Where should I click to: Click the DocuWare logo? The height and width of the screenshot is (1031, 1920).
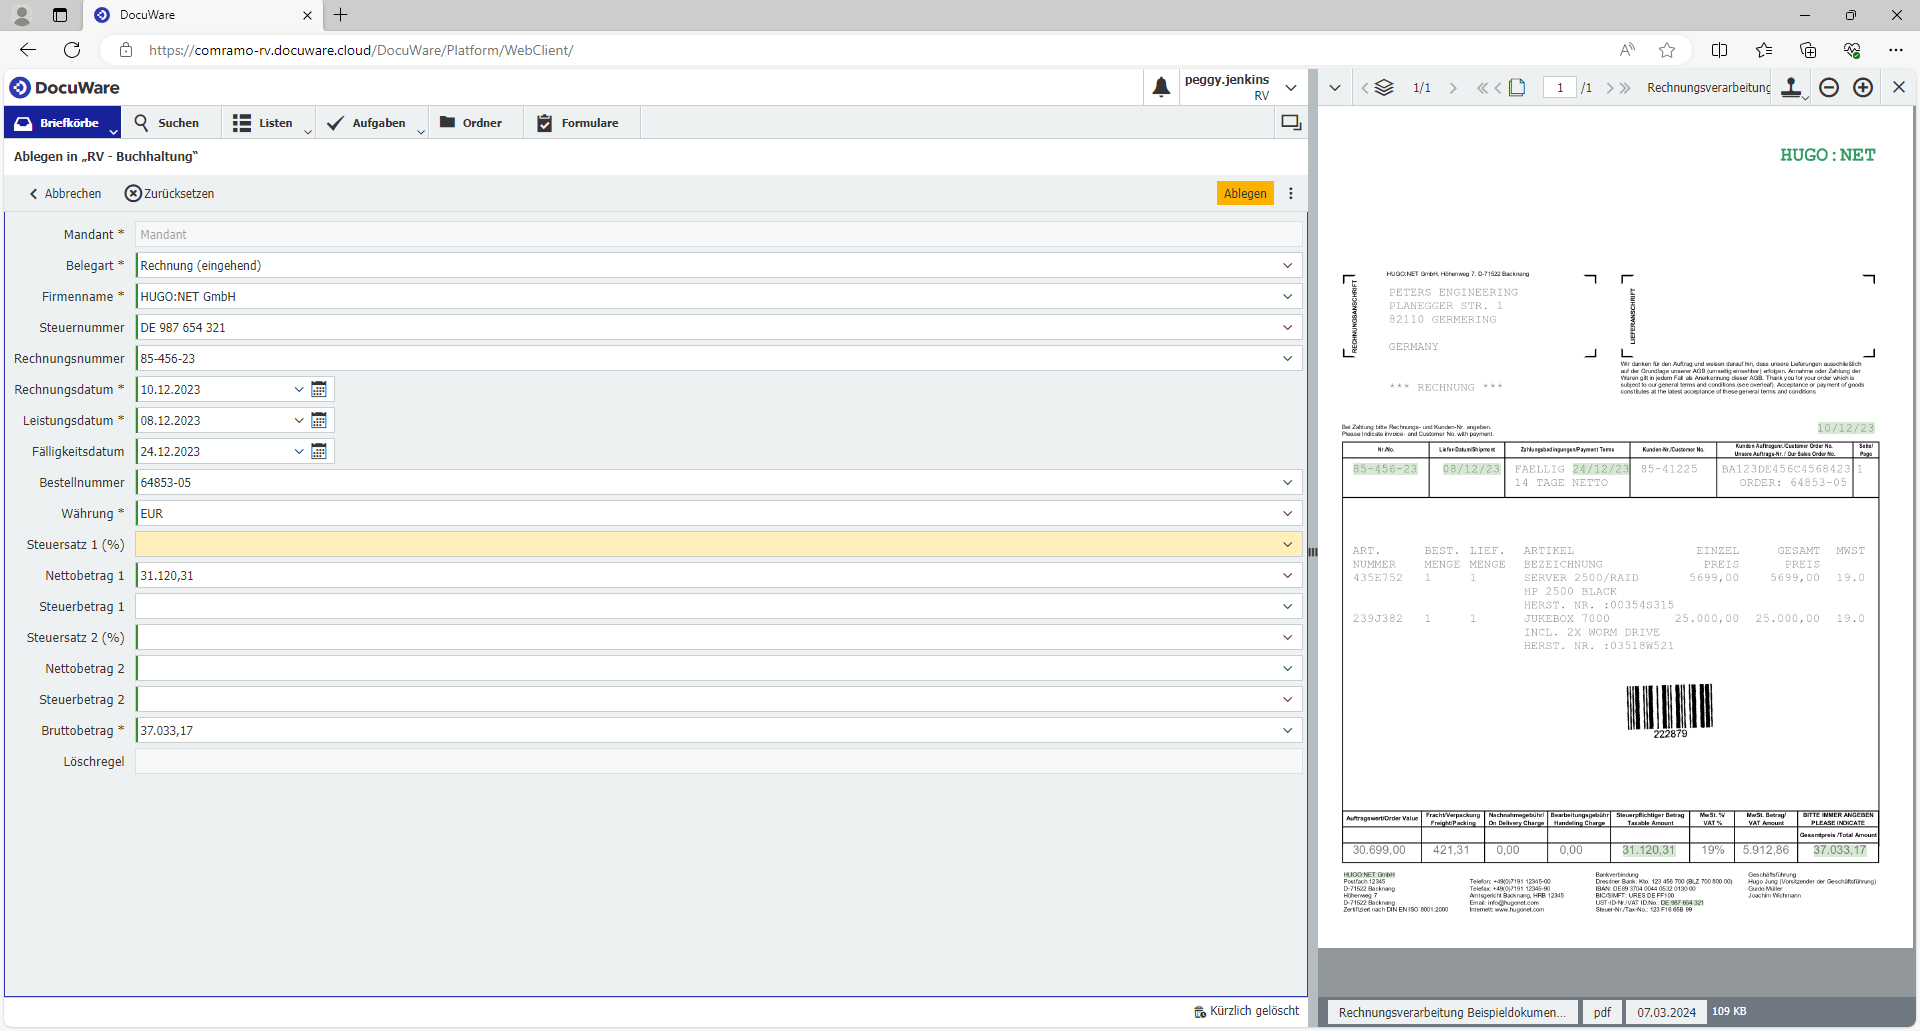coord(65,87)
